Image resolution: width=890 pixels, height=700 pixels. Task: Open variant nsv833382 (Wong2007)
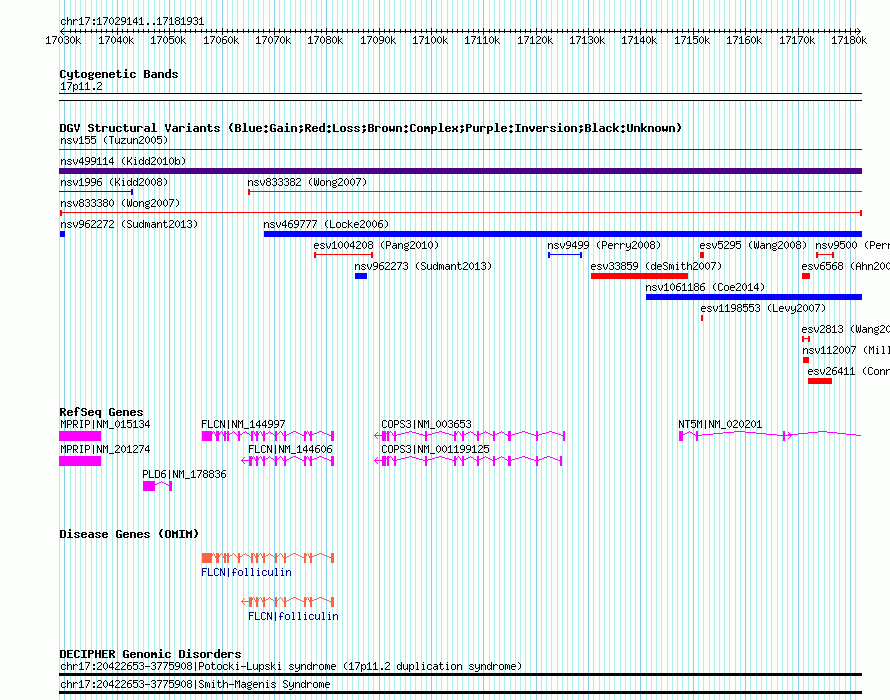tap(307, 182)
